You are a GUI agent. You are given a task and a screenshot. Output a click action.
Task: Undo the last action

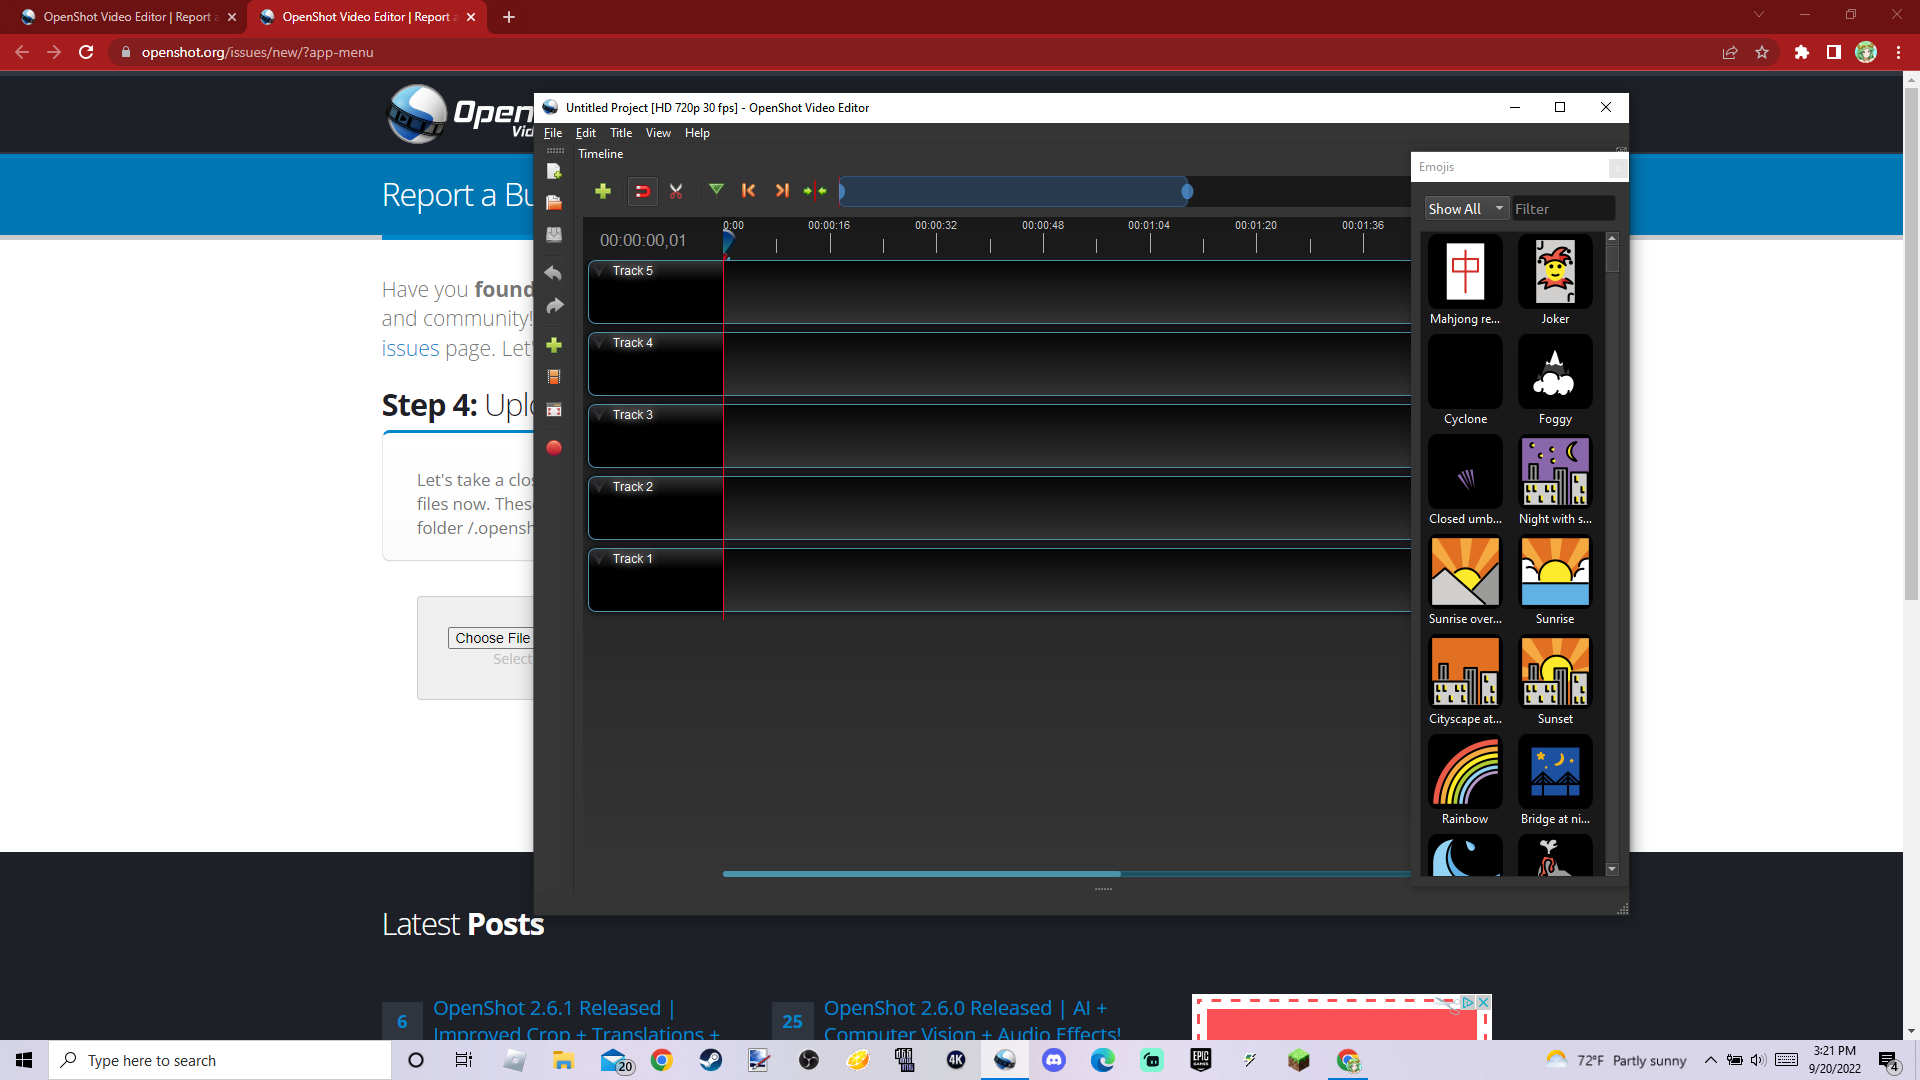tap(554, 273)
